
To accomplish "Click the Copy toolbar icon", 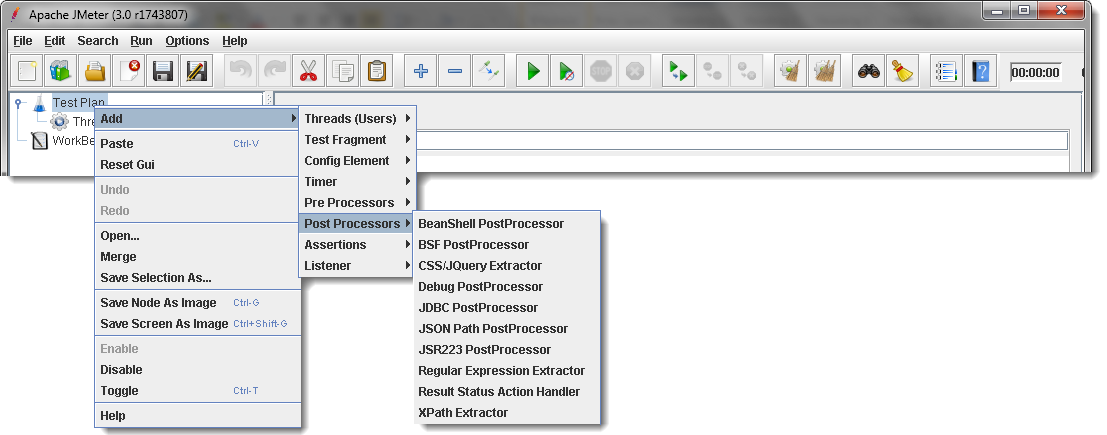I will [342, 71].
